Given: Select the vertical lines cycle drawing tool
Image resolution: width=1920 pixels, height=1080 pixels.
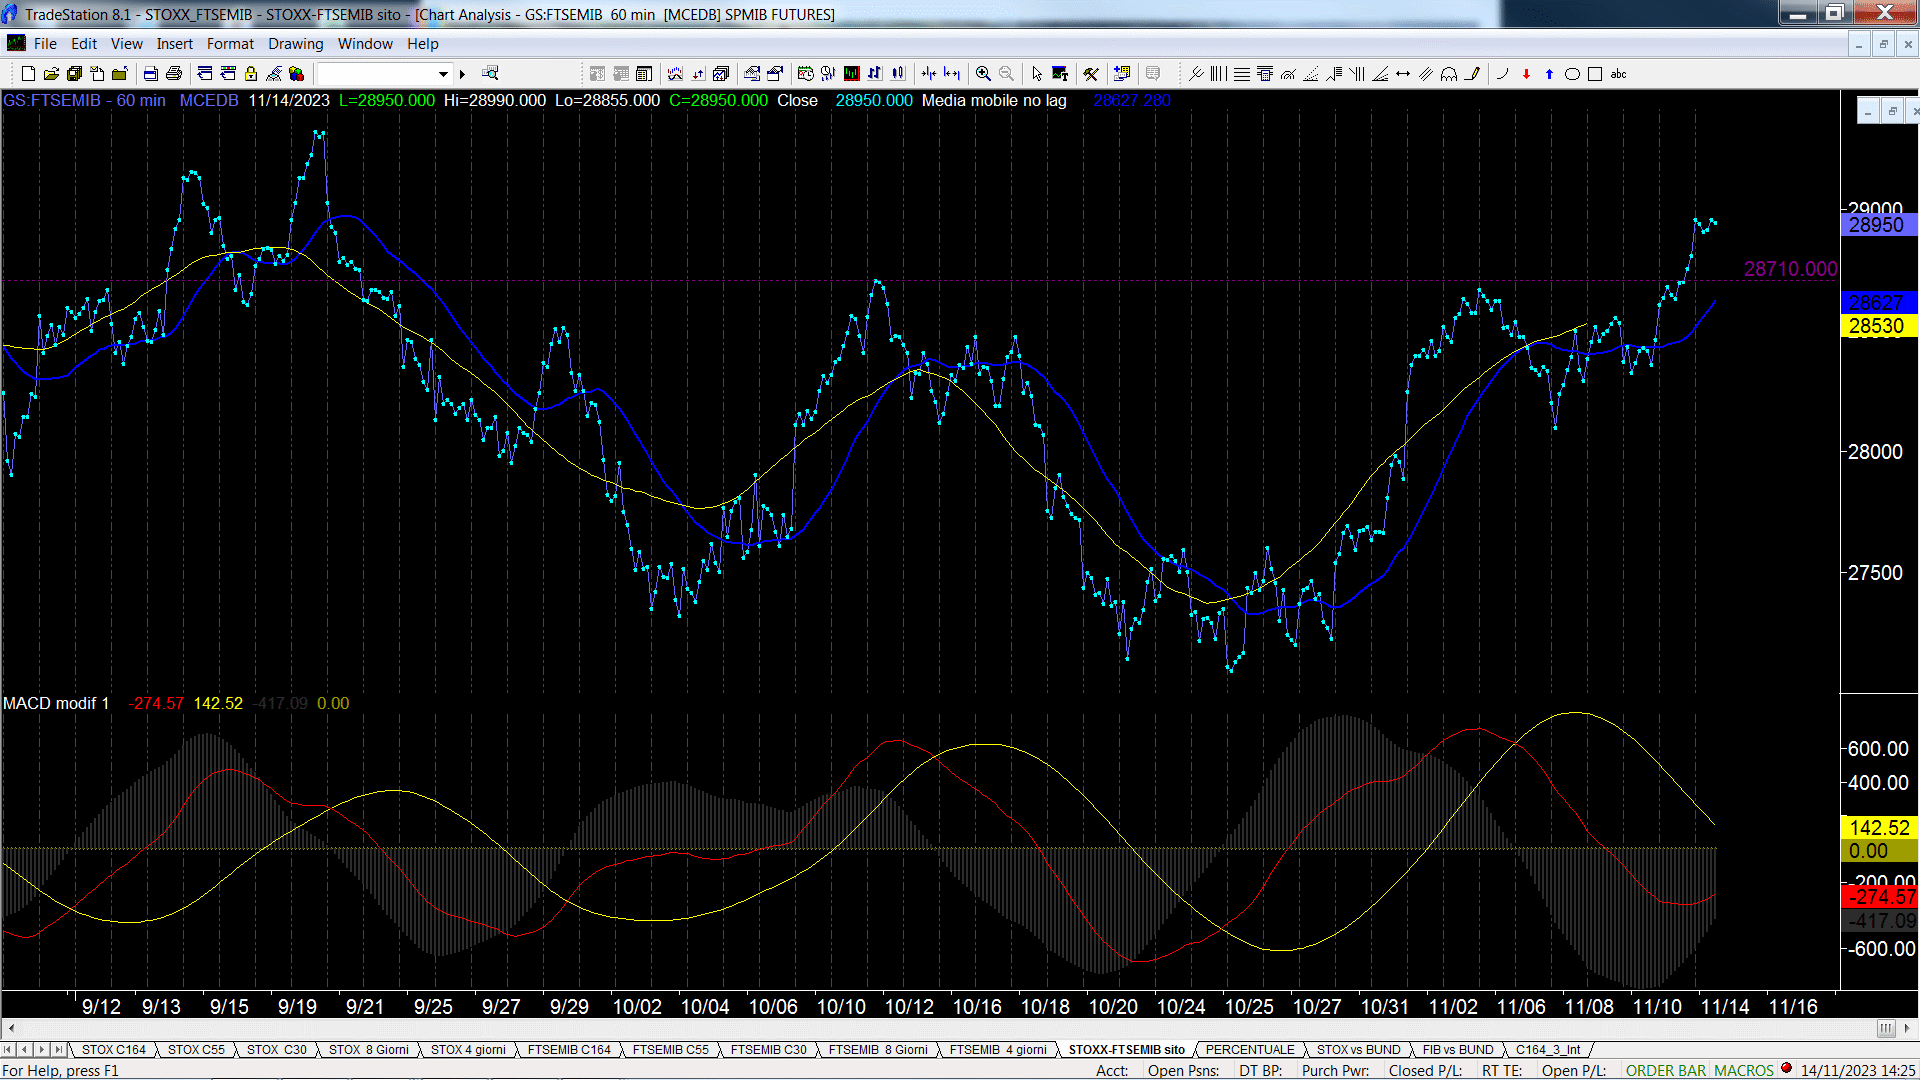Looking at the screenshot, I should 1219,73.
